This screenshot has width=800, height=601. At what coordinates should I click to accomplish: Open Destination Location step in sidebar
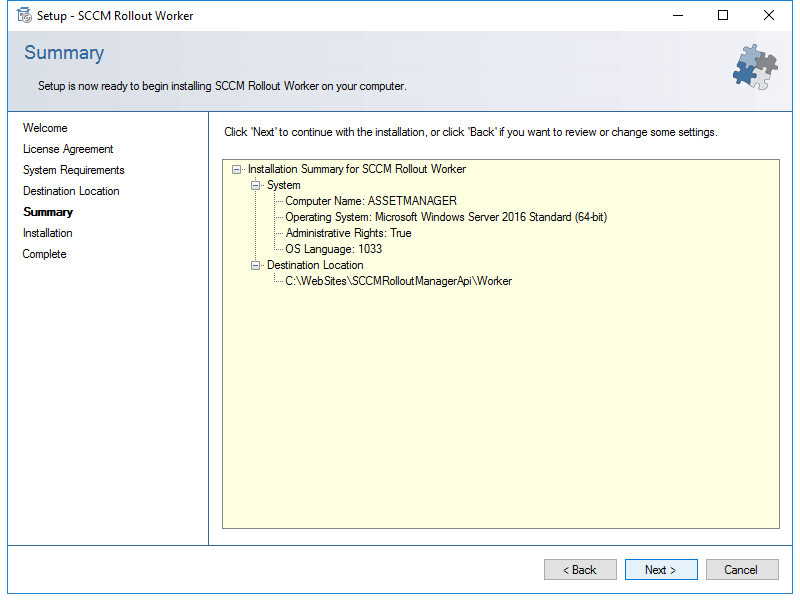pyautogui.click(x=71, y=191)
